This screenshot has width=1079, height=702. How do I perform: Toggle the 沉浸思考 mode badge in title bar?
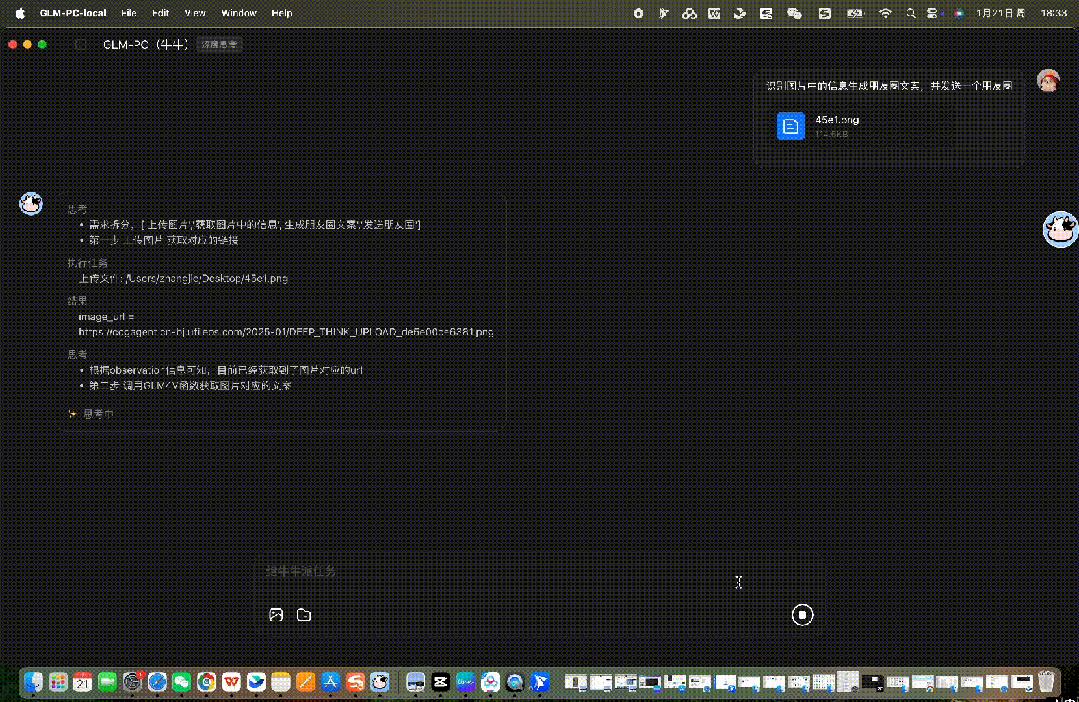(x=218, y=44)
